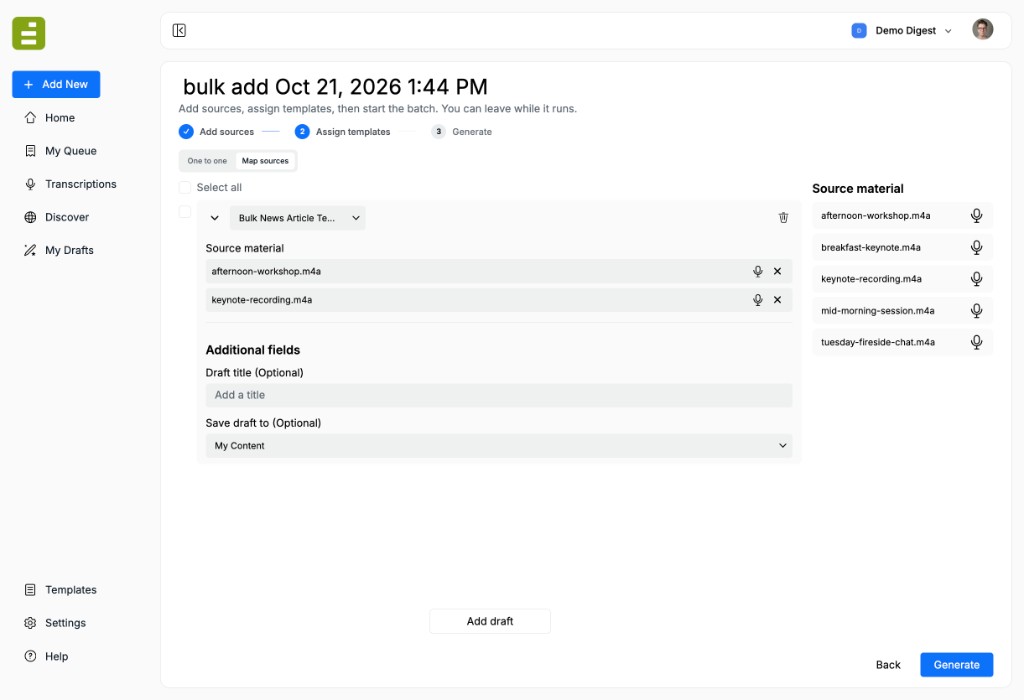Click the green app logo
Screen dimensions: 1024x700
(29, 33)
